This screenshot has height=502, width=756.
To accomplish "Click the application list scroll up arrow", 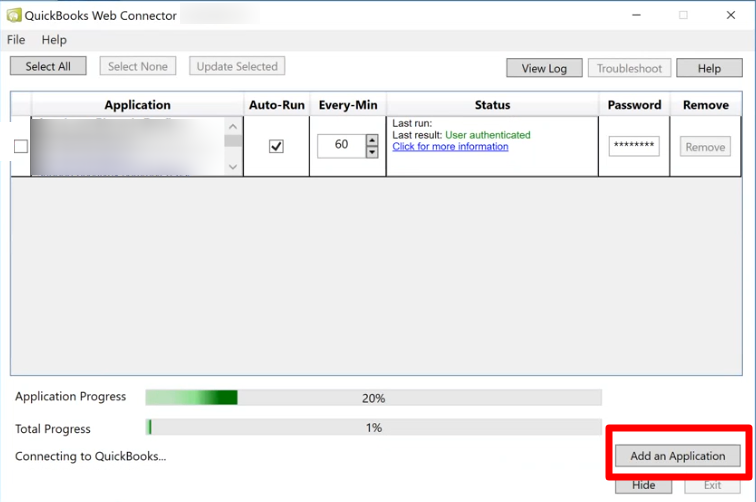I will tap(233, 126).
